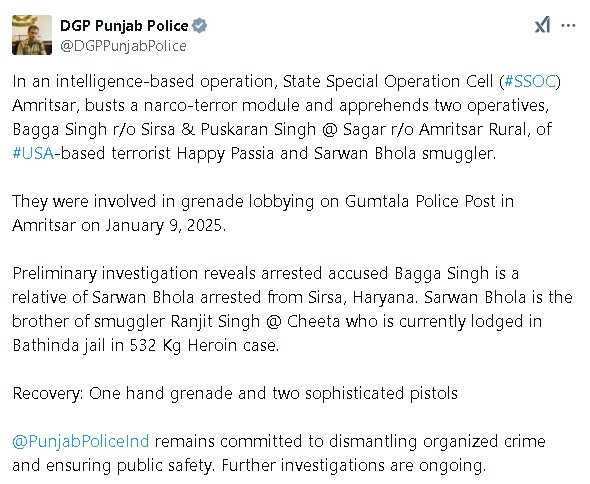The height and width of the screenshot is (484, 590).
Task: Click the sentence about grenade lobbying
Action: pyautogui.click(x=263, y=213)
